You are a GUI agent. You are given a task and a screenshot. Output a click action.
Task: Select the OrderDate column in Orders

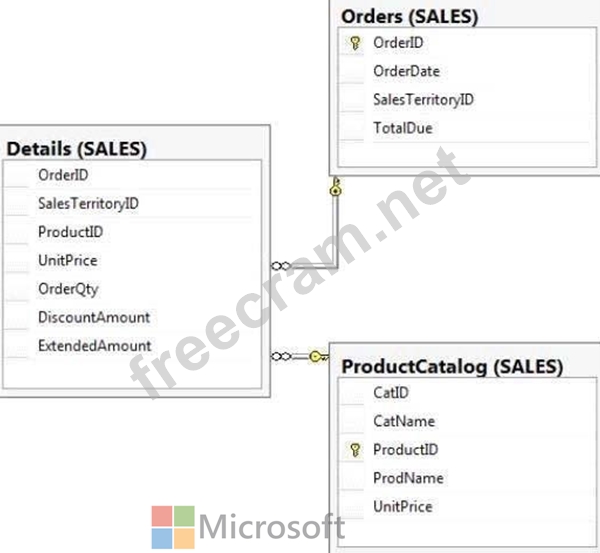[x=467, y=71]
